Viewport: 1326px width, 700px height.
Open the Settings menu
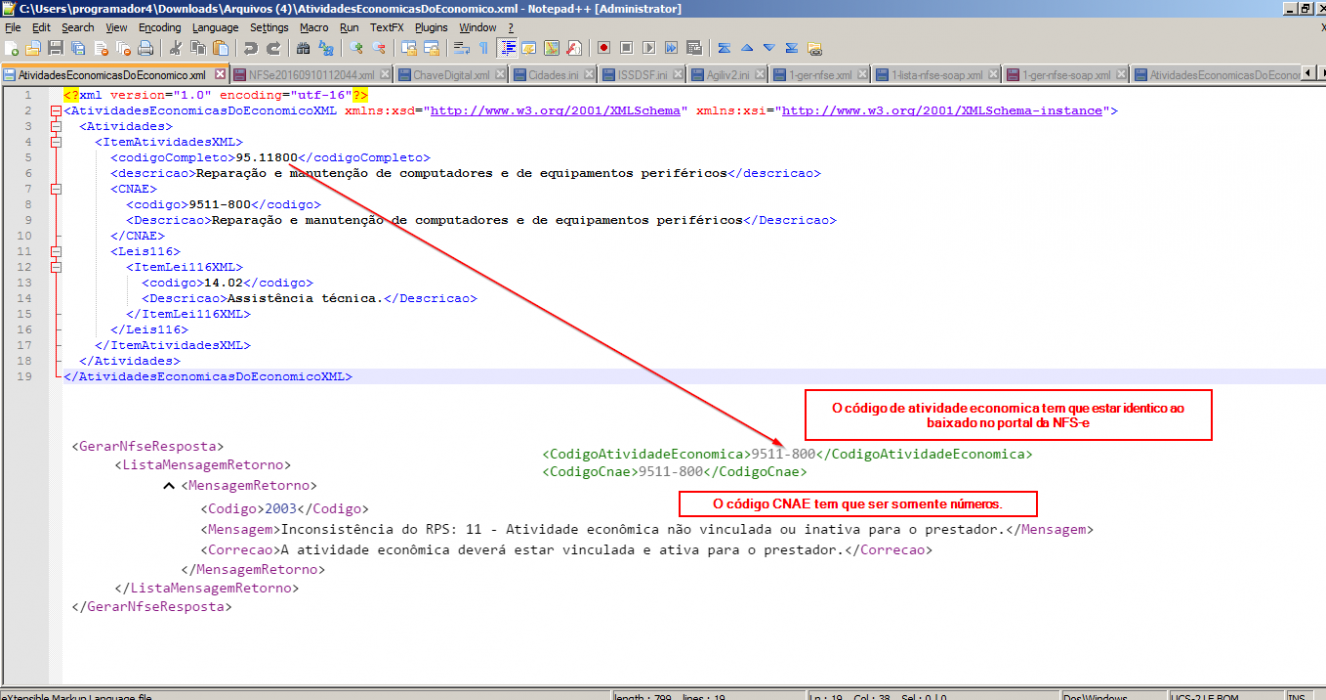coord(269,28)
